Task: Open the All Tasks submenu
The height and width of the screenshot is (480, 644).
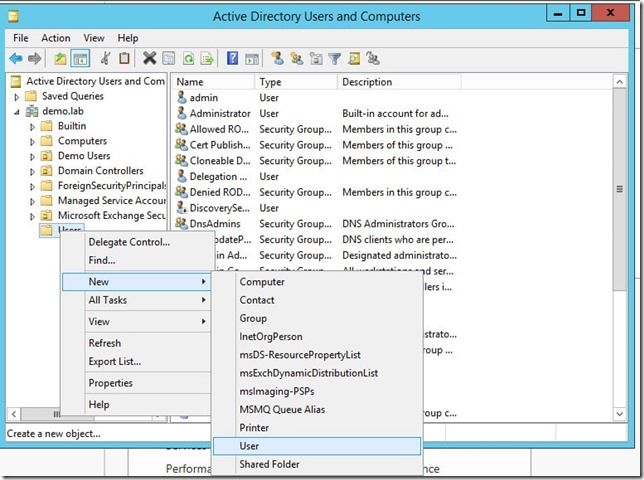Action: pyautogui.click(x=108, y=300)
